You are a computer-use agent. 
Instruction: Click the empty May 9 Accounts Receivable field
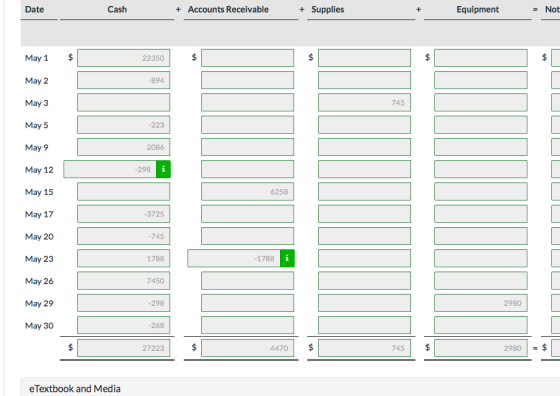point(248,147)
